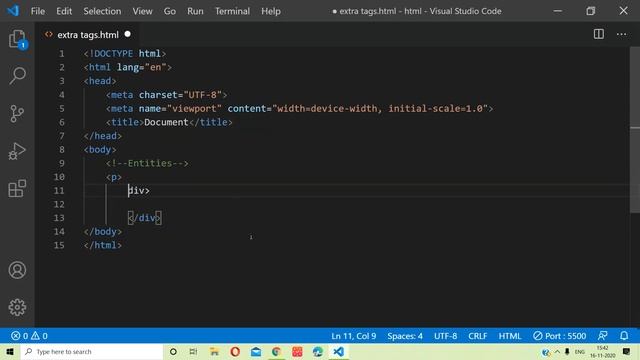Viewport: 640px width, 360px height.
Task: Click the Windows Start button
Action: [x=10, y=351]
